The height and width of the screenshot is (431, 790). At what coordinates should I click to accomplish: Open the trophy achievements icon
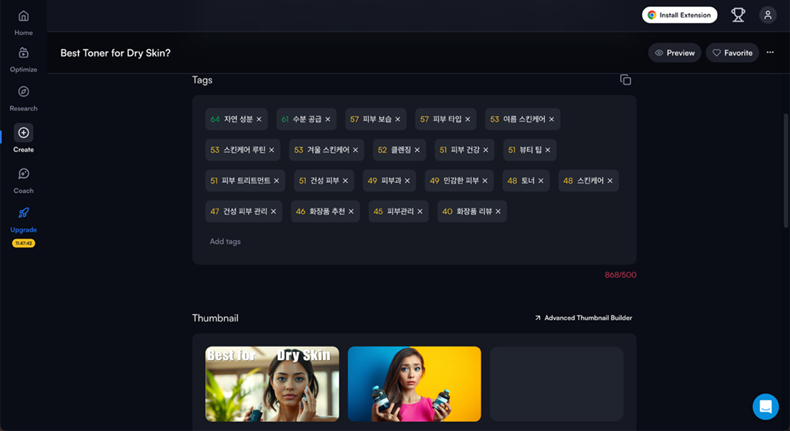click(x=738, y=15)
